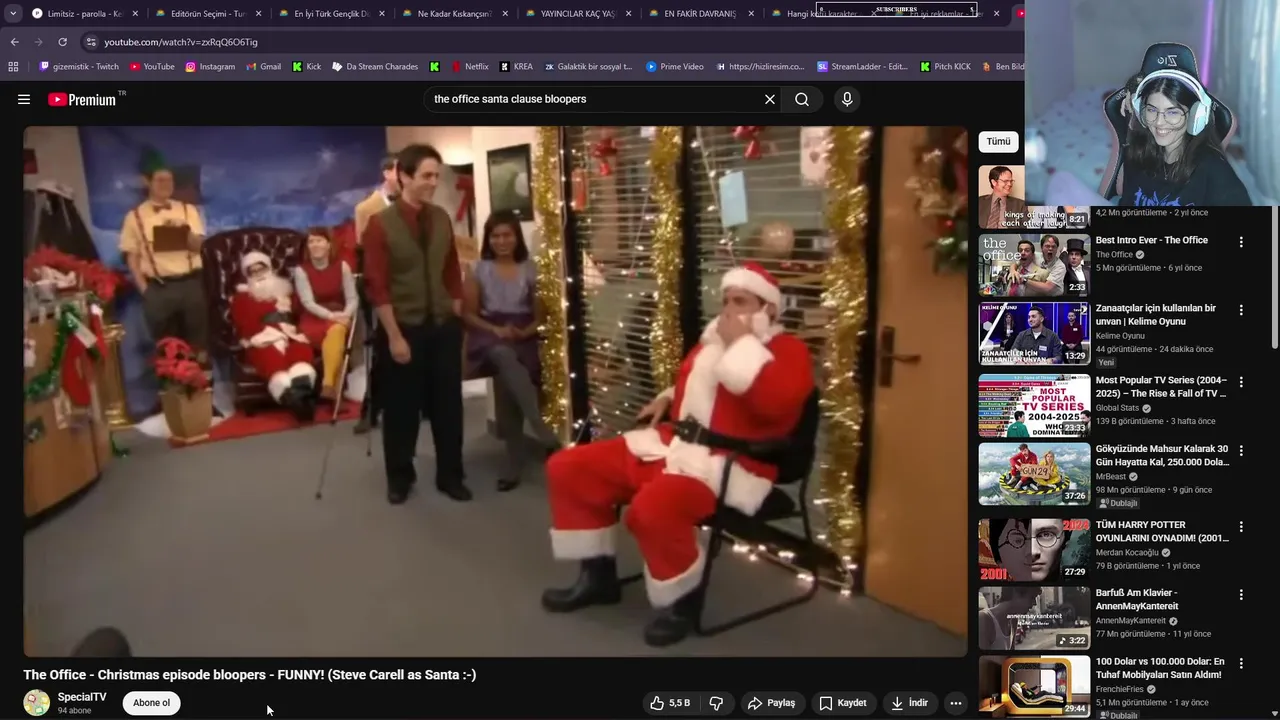This screenshot has width=1280, height=720.
Task: Open the gizemistik - Twitch bookmark
Action: tap(79, 67)
